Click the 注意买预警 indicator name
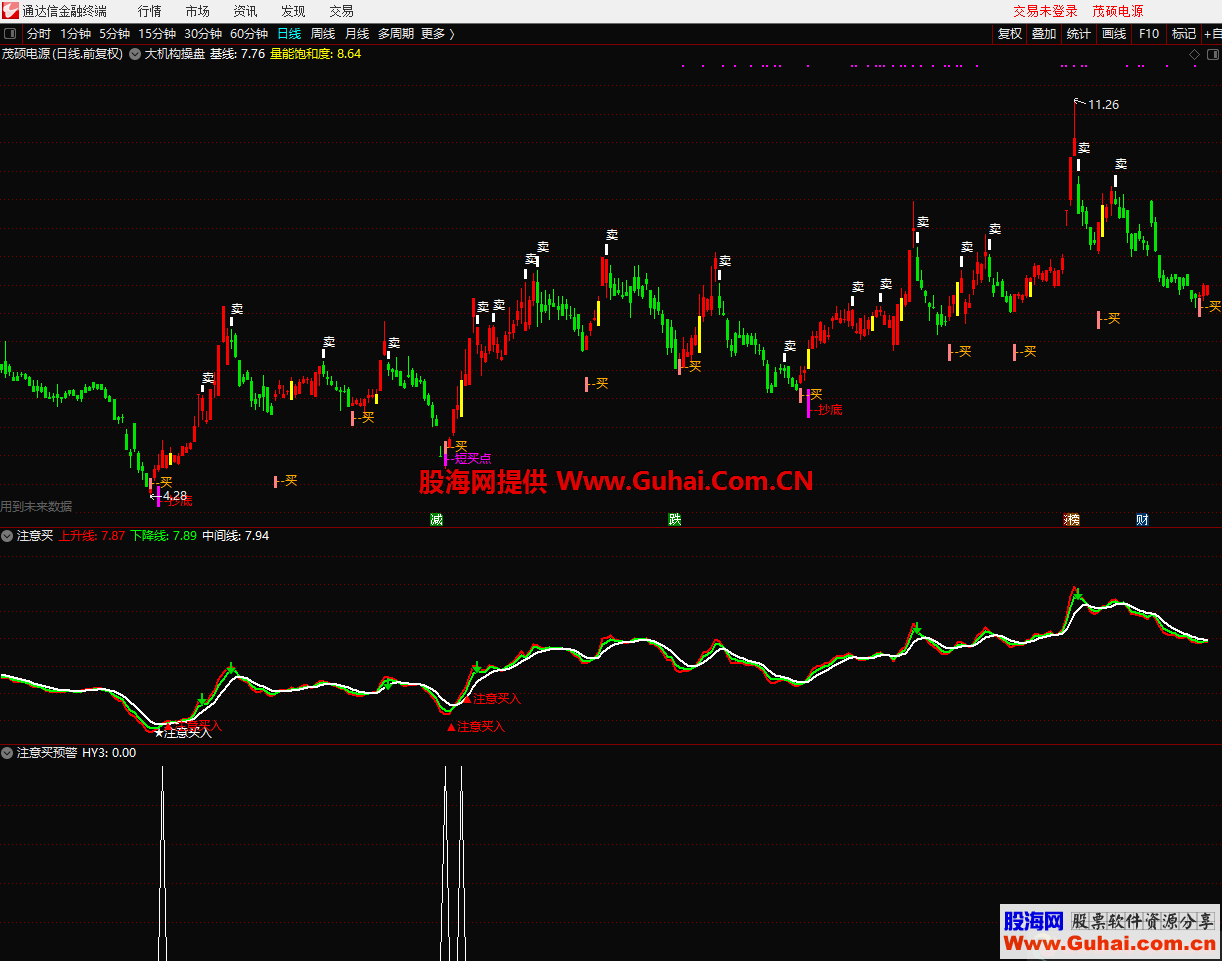Viewport: 1222px width, 961px height. pos(47,753)
